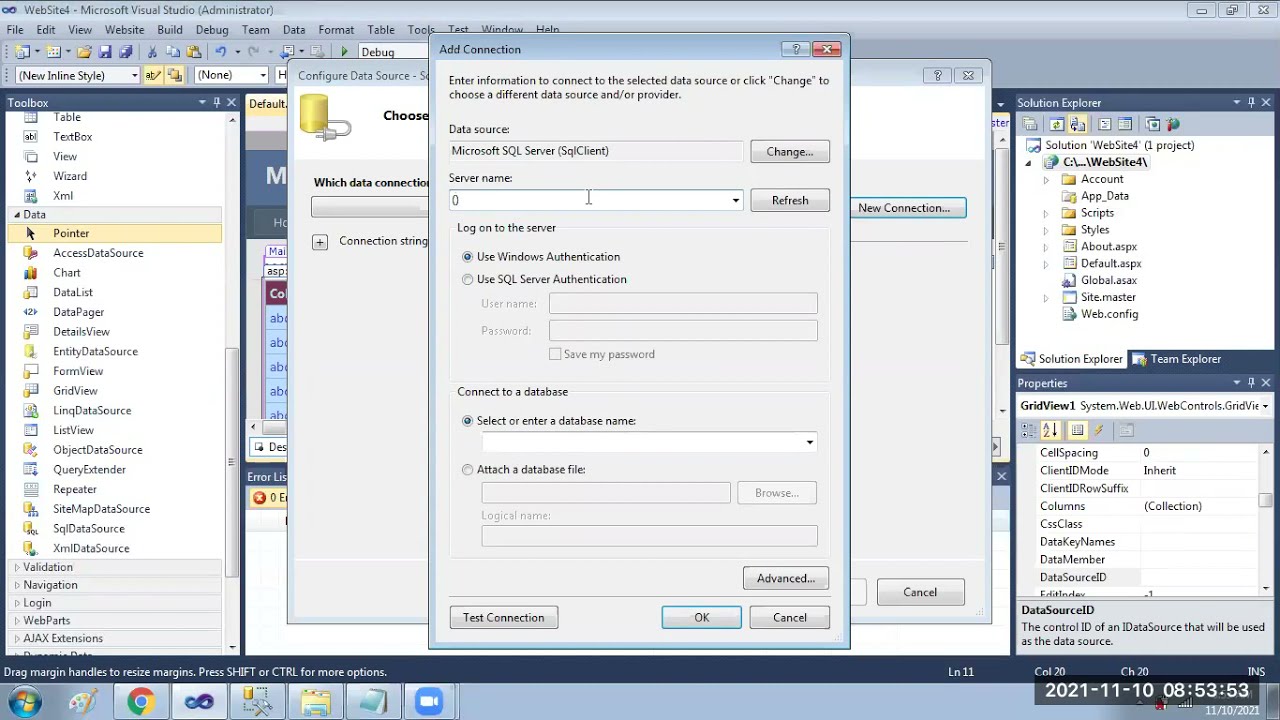Click the Properties grid scrollbar
The image size is (1280, 720).
(x=1266, y=500)
